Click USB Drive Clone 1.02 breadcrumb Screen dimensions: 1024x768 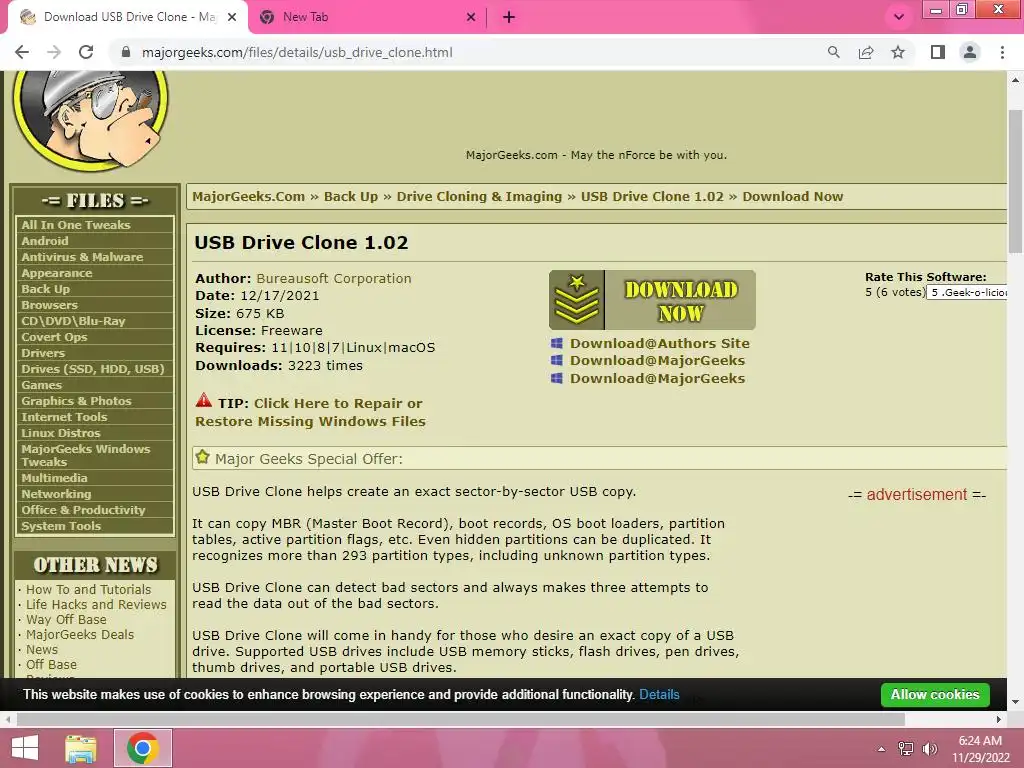coord(652,197)
